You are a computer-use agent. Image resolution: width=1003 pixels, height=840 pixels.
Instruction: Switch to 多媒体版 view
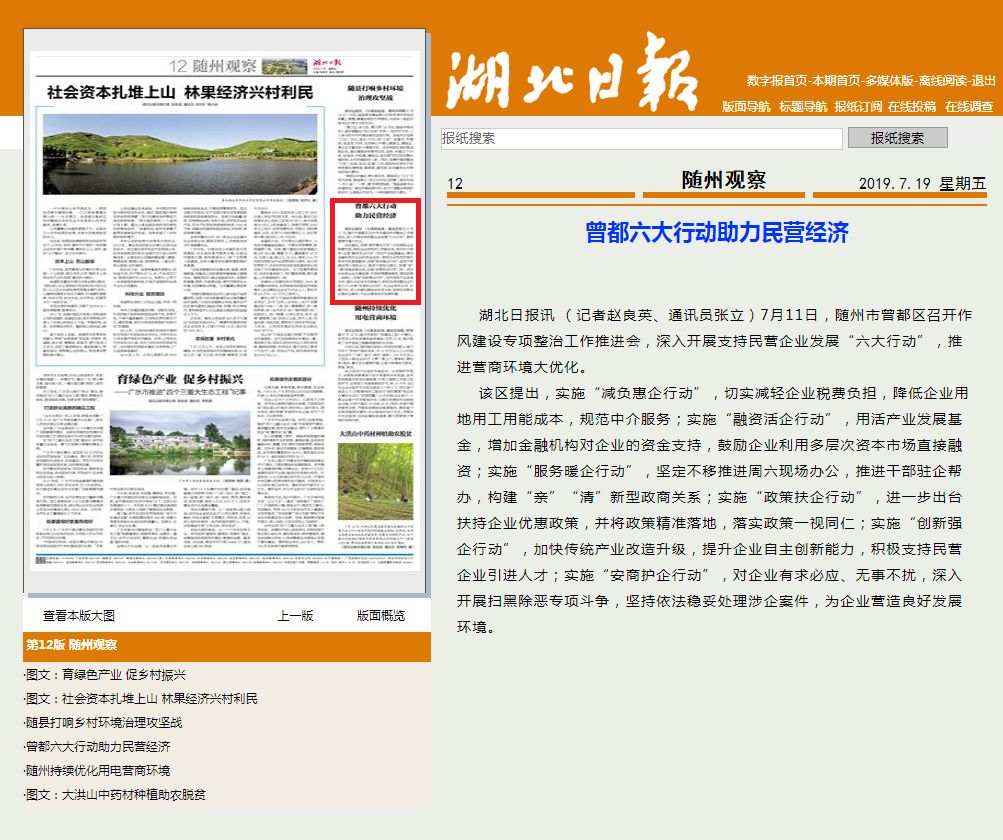[889, 81]
